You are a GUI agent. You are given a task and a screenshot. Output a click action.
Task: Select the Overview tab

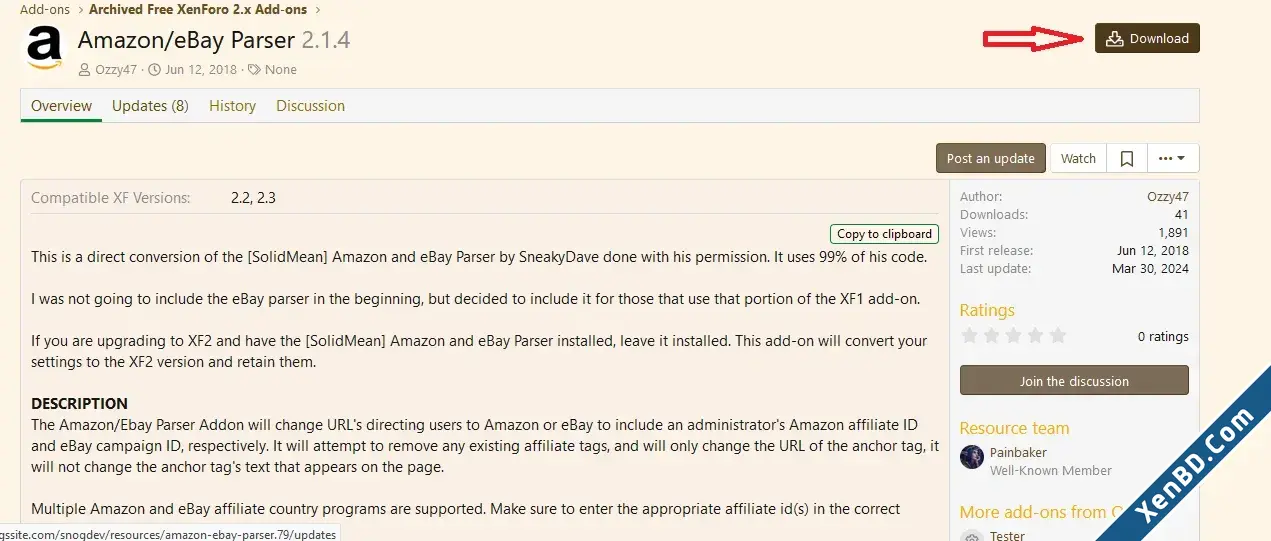click(61, 106)
